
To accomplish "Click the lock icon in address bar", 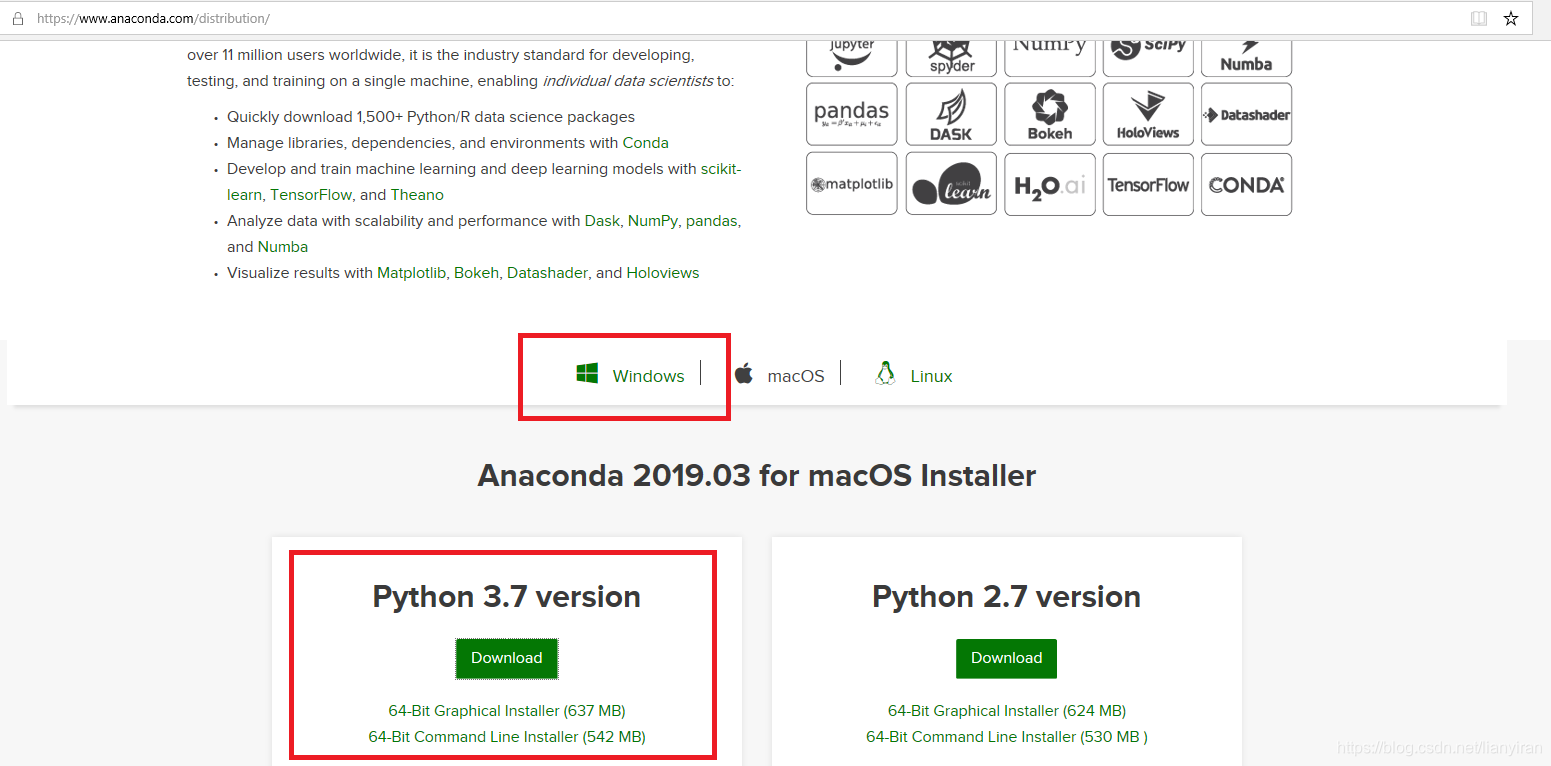I will [x=17, y=19].
